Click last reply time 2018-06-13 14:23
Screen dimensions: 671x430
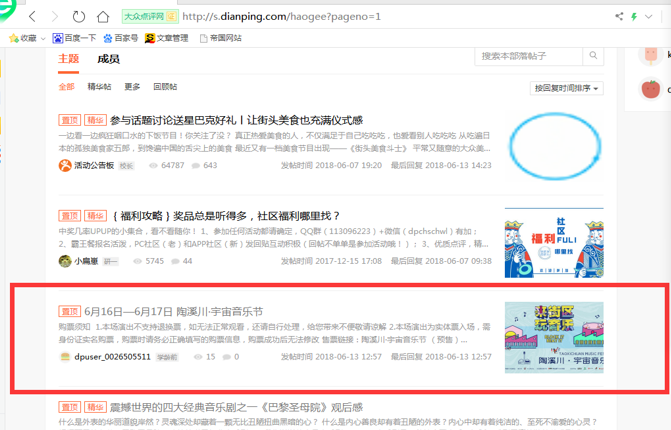[x=441, y=165]
